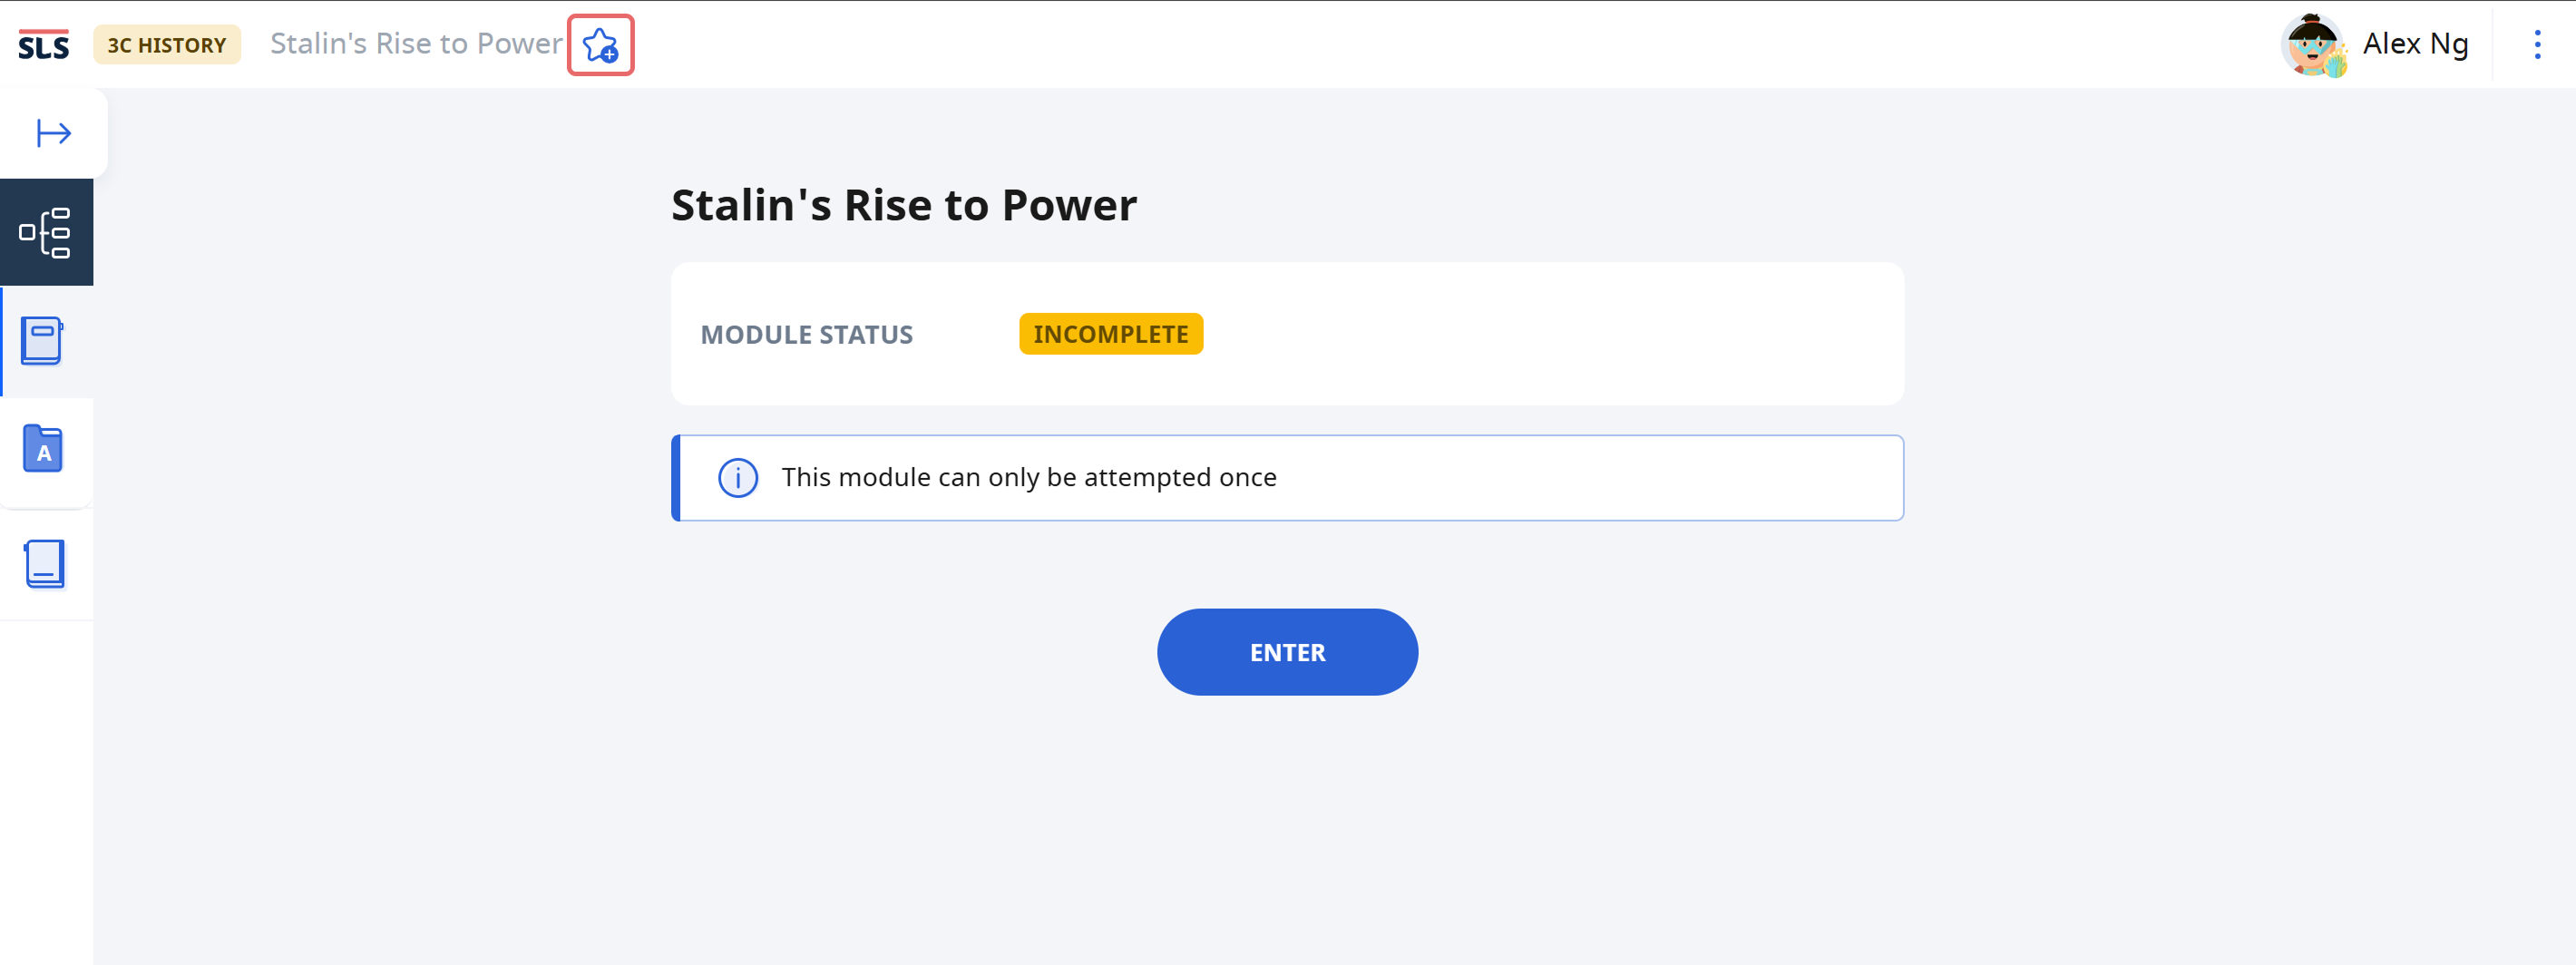
Task: Open the three-dot options menu
Action: click(x=2537, y=44)
